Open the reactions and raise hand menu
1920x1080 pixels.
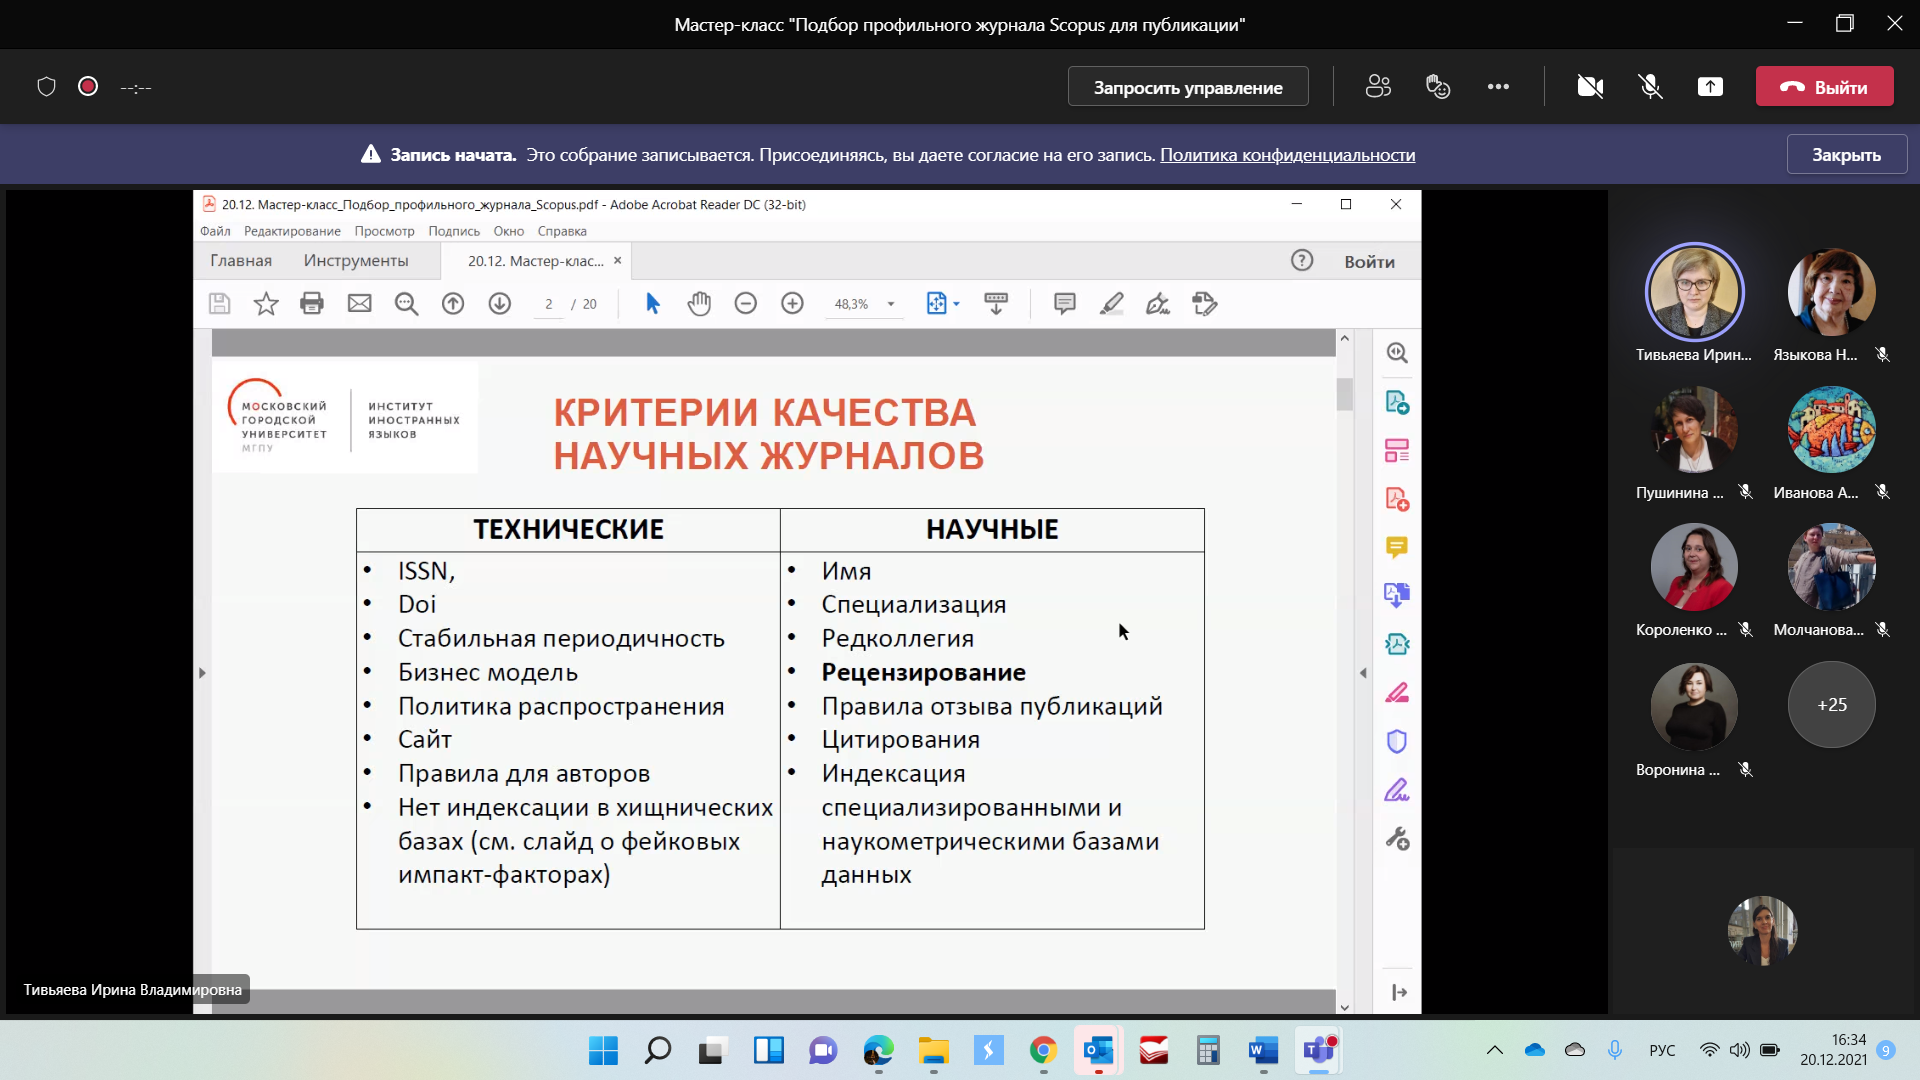pyautogui.click(x=1438, y=87)
